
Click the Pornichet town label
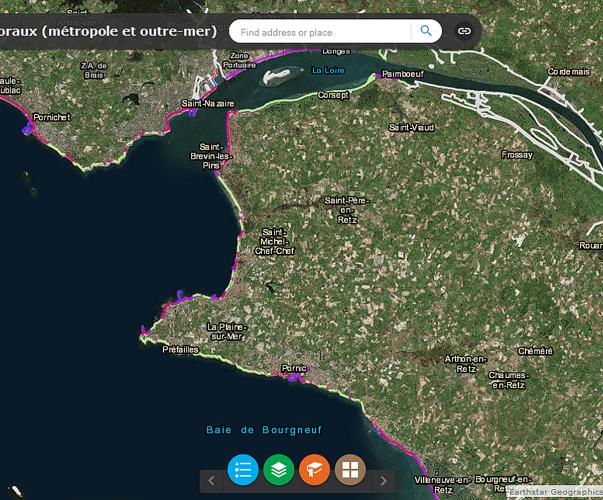coord(52,117)
